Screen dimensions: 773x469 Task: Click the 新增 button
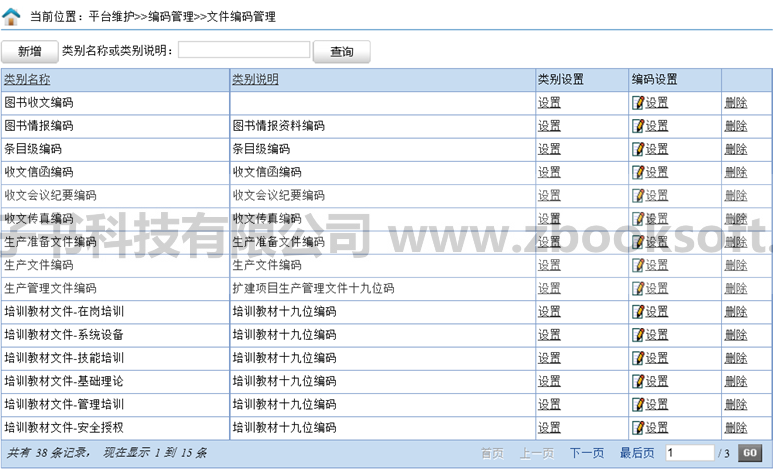point(30,51)
